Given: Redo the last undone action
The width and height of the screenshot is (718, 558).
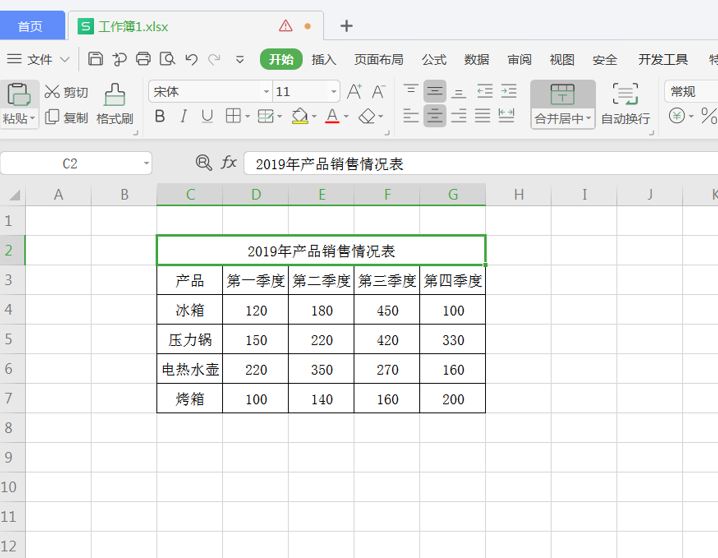Looking at the screenshot, I should pos(214,60).
